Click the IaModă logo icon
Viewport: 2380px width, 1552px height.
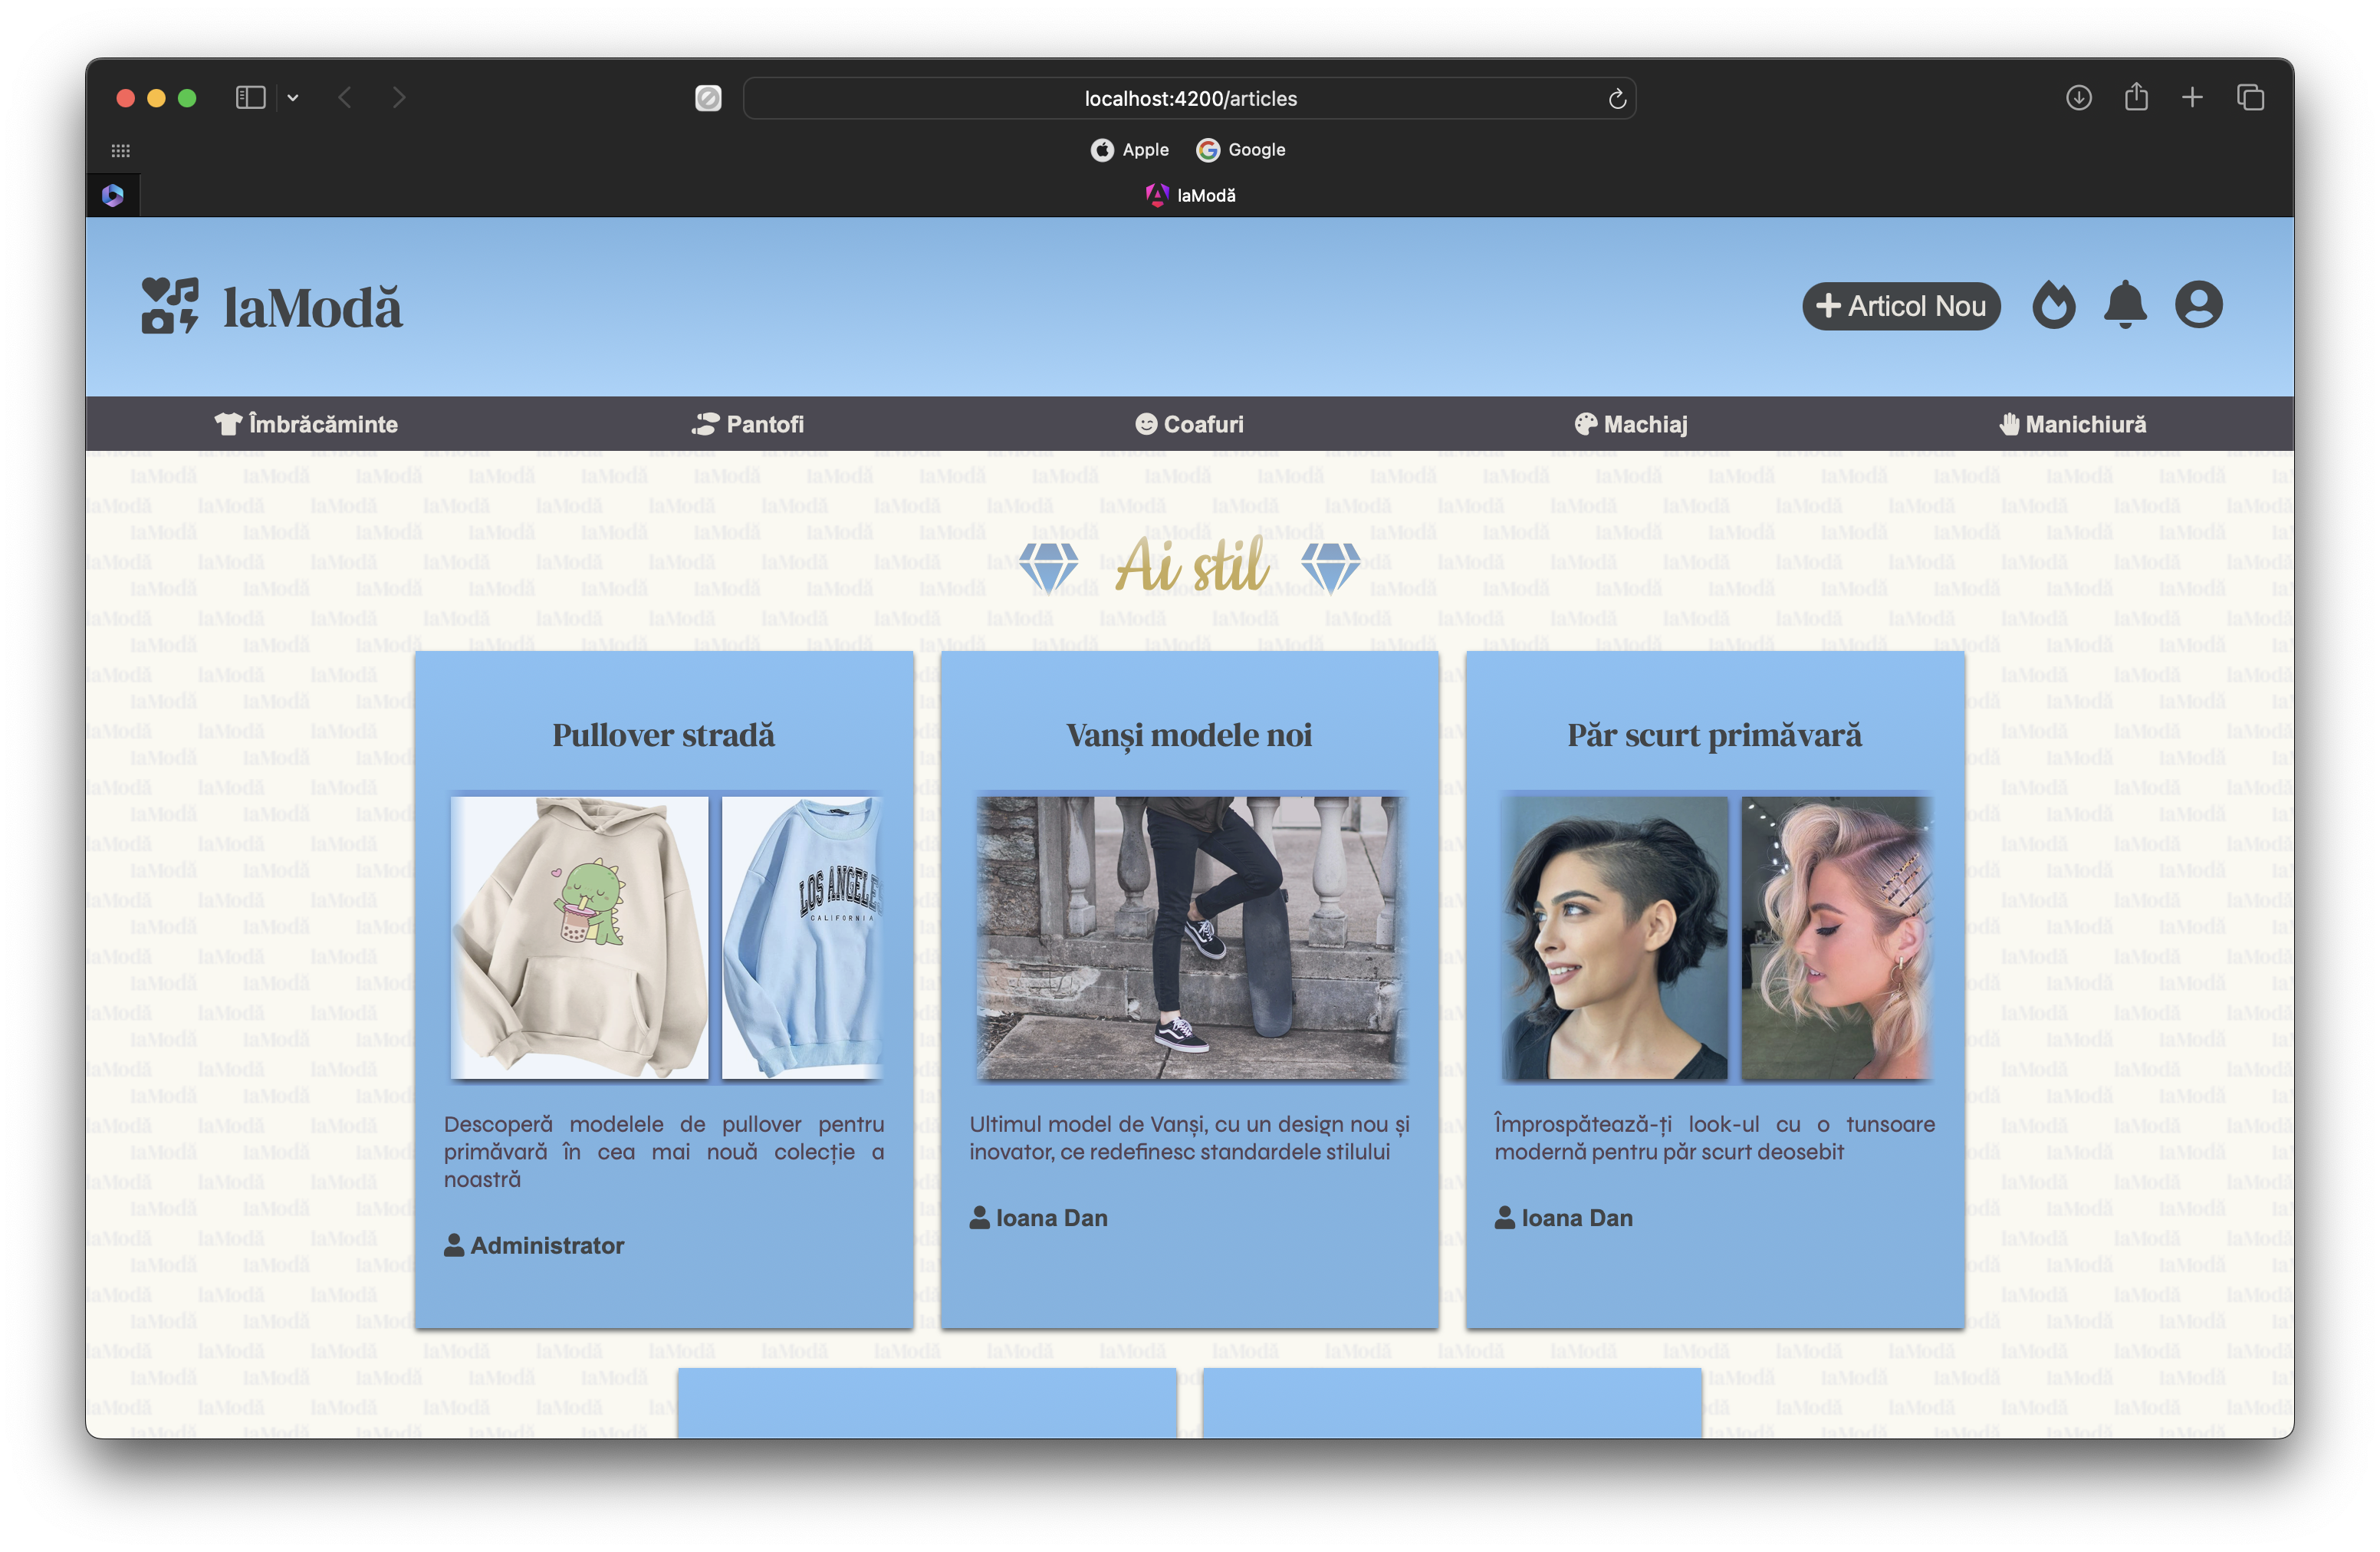click(170, 306)
